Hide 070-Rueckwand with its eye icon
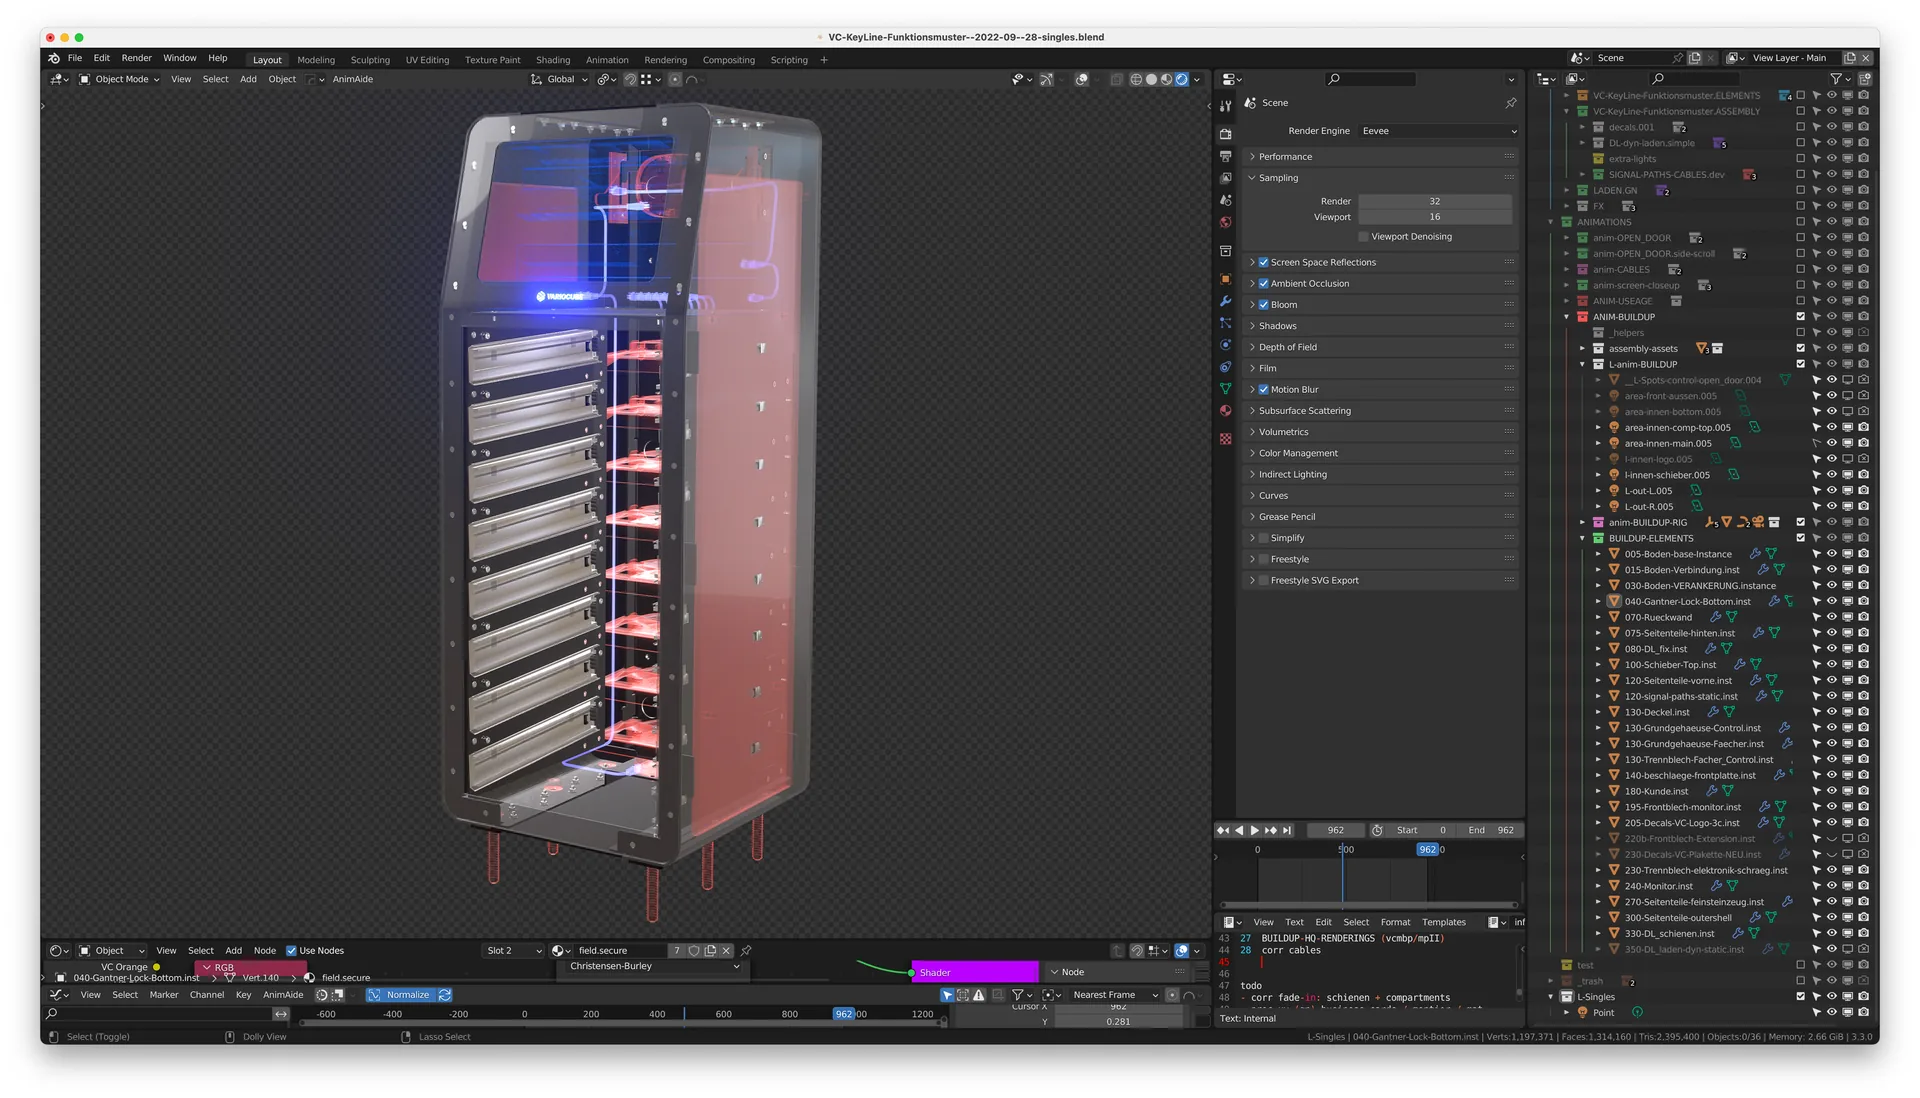1920x1098 pixels. tap(1832, 617)
